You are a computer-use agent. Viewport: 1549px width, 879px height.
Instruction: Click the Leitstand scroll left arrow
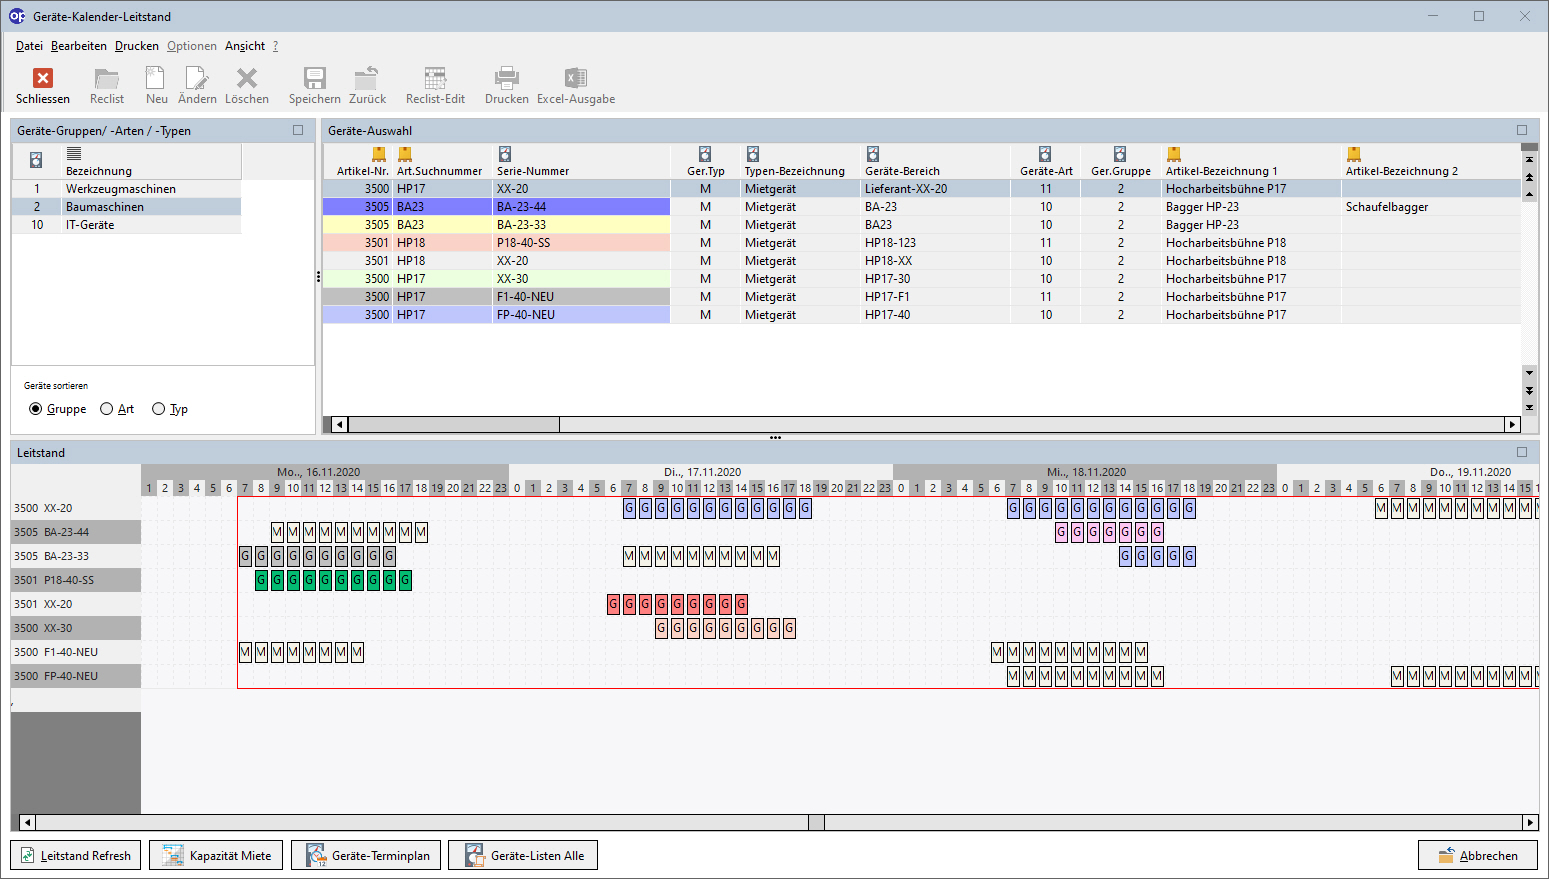pos(27,822)
